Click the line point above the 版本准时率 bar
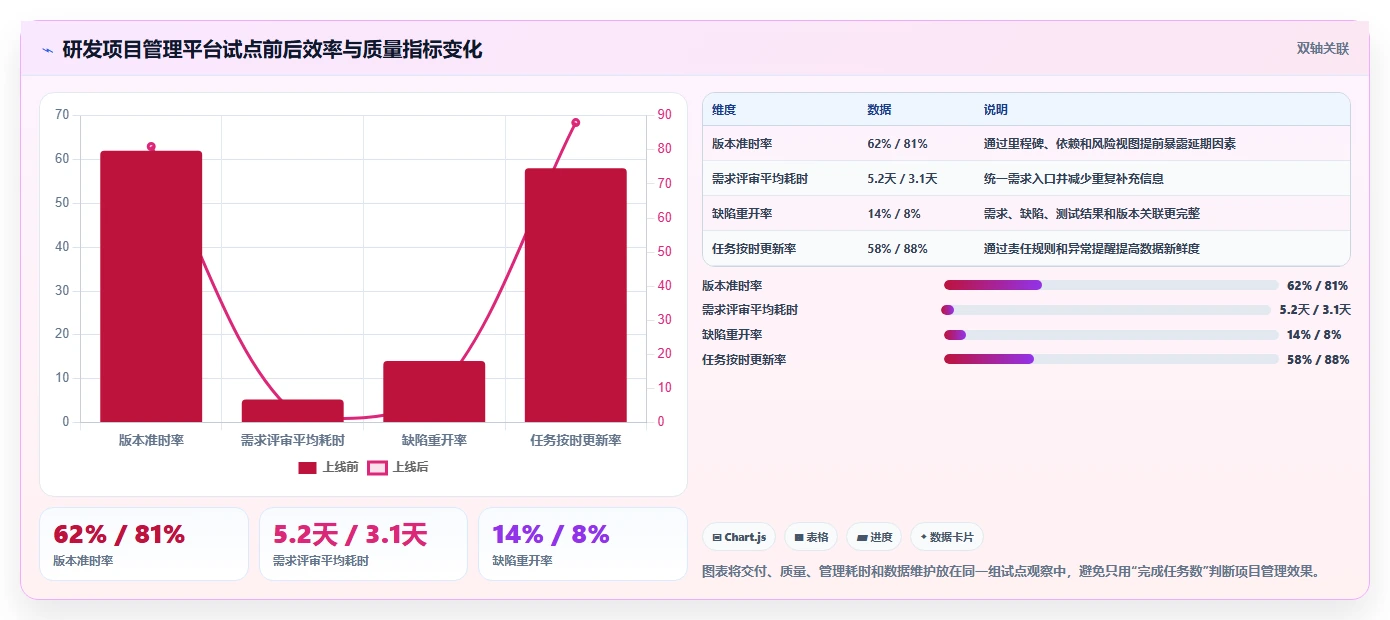Viewport: 1390px width, 620px height. click(151, 147)
